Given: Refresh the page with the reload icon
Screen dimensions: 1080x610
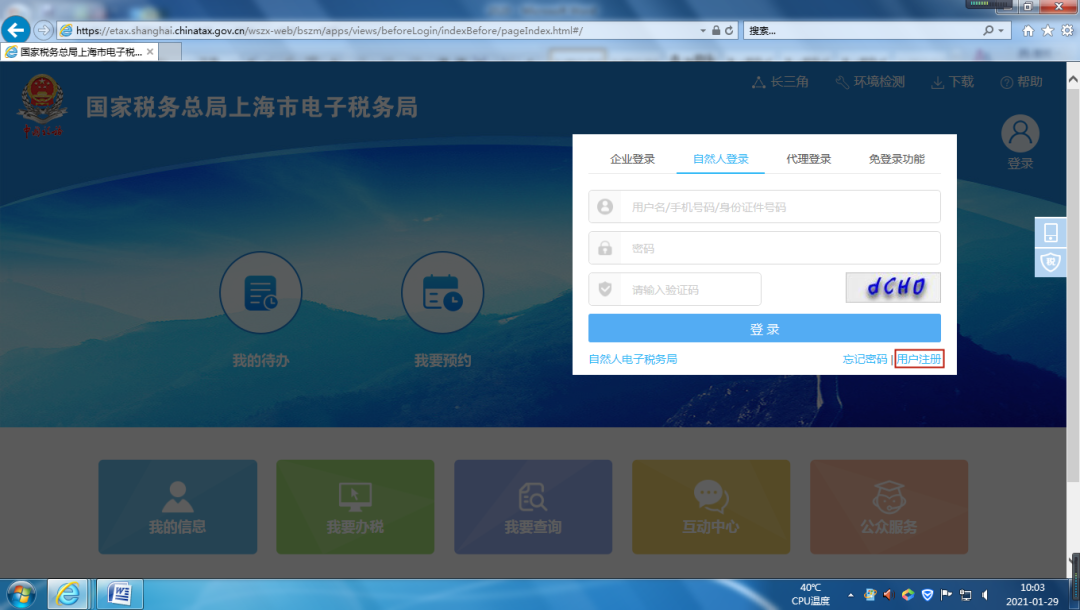Looking at the screenshot, I should [729, 30].
